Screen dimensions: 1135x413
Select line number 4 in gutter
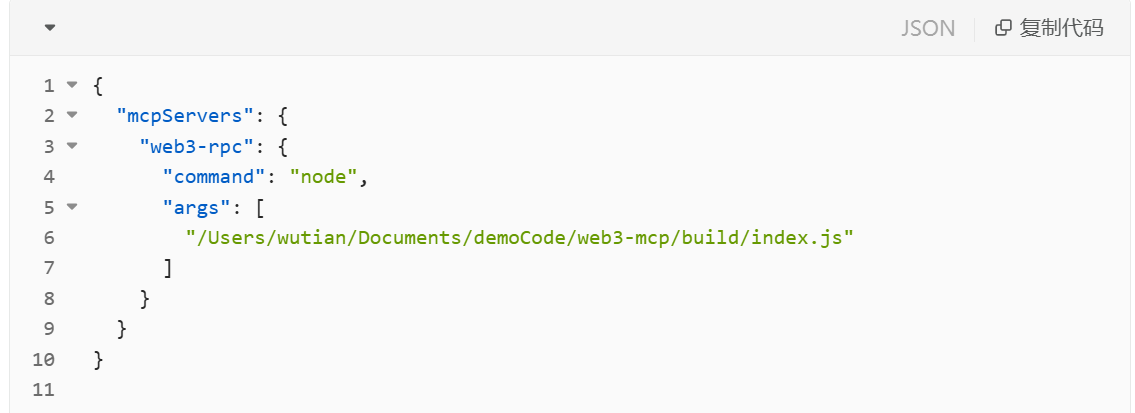pos(49,177)
